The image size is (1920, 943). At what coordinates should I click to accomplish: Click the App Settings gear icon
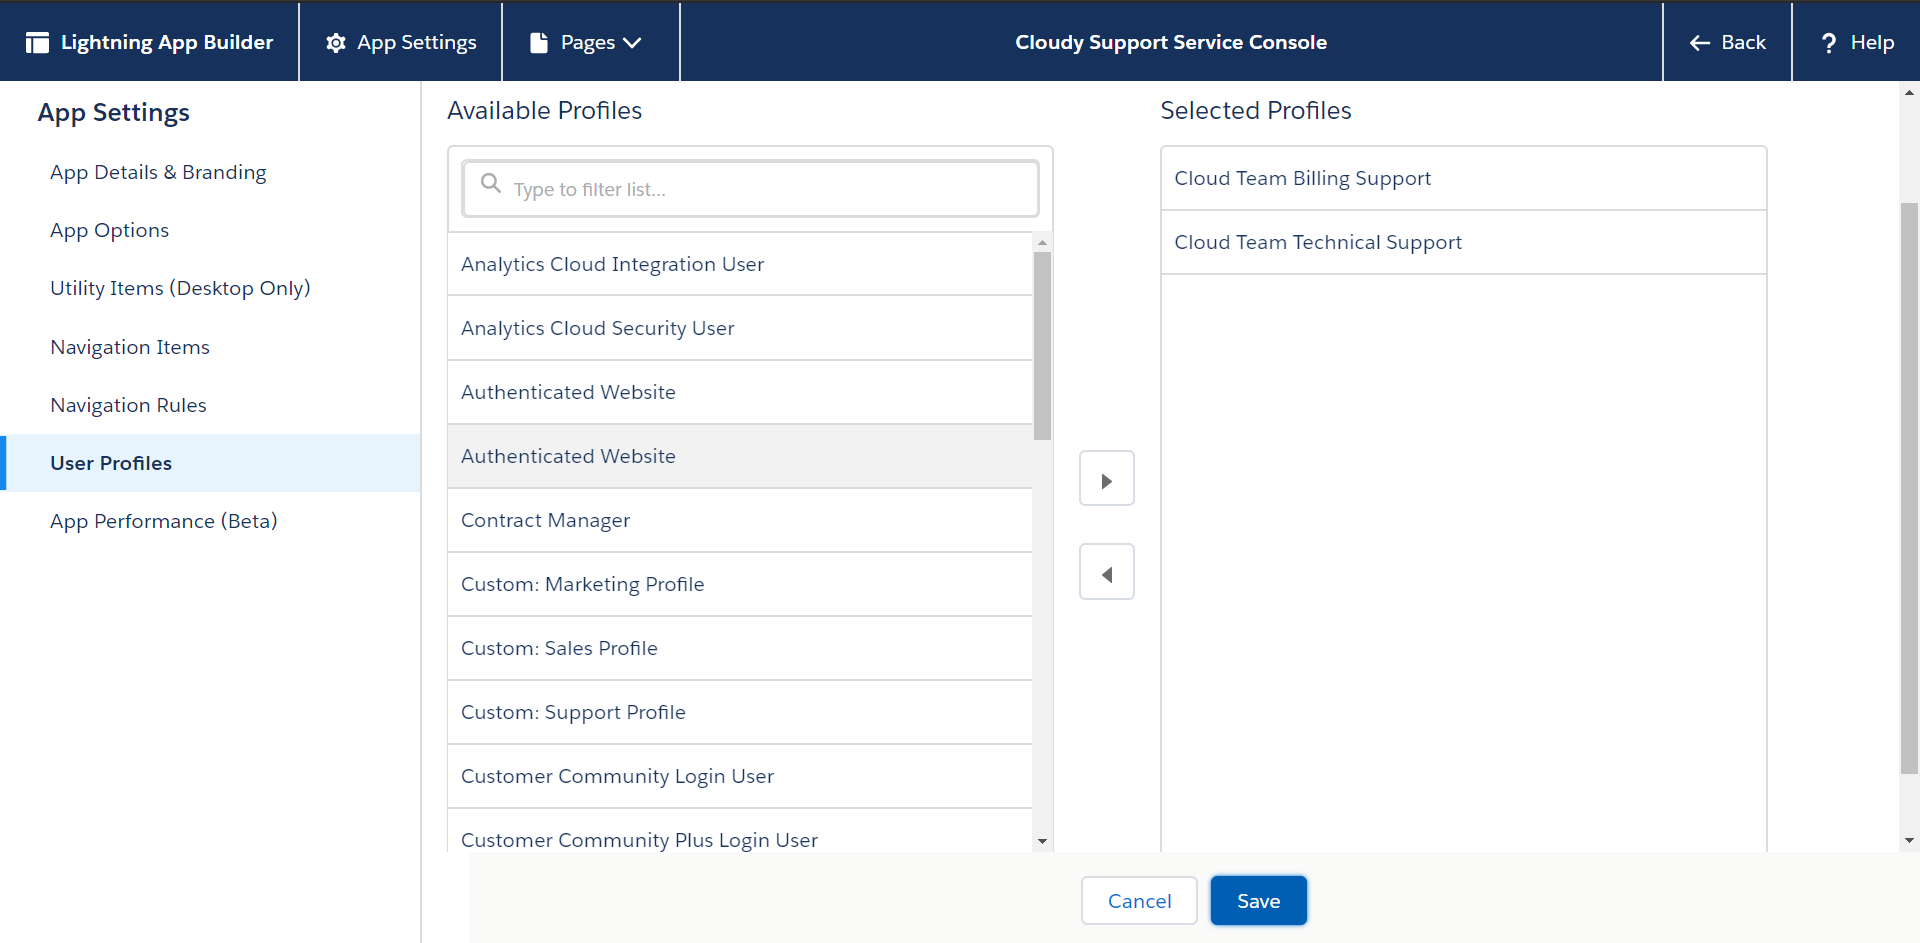[336, 42]
